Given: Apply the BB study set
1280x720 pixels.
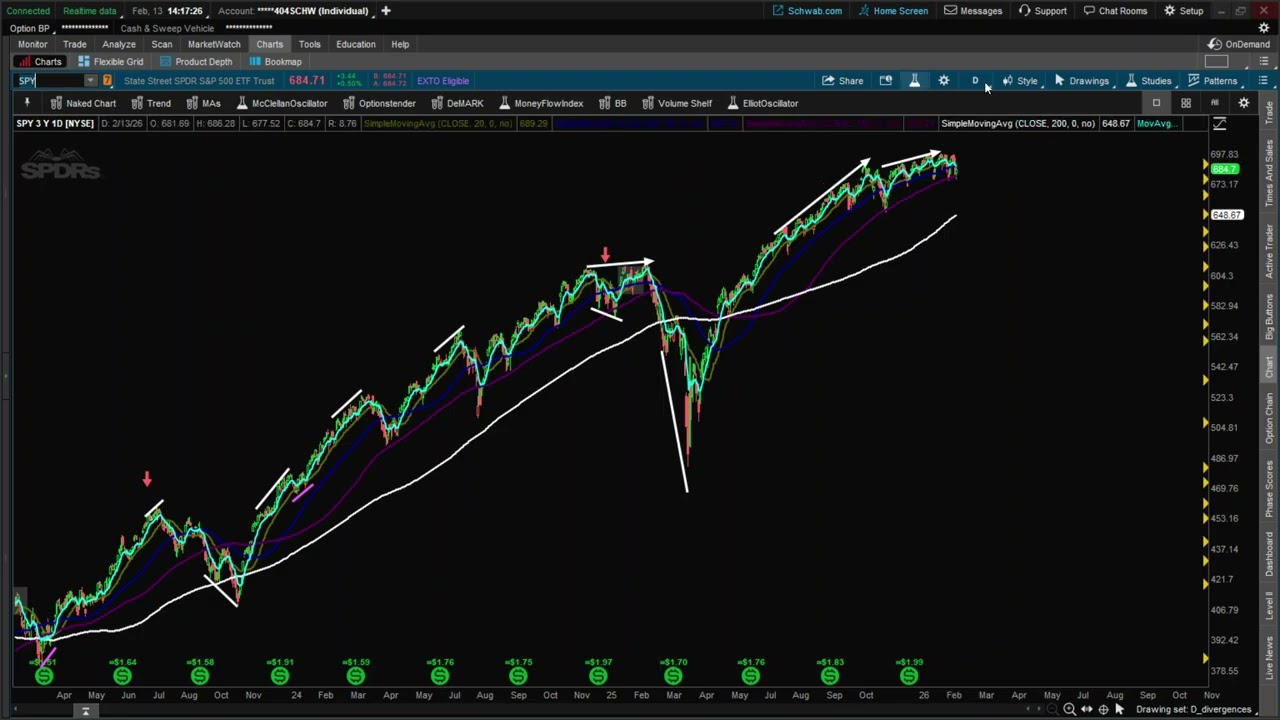Looking at the screenshot, I should (613, 103).
